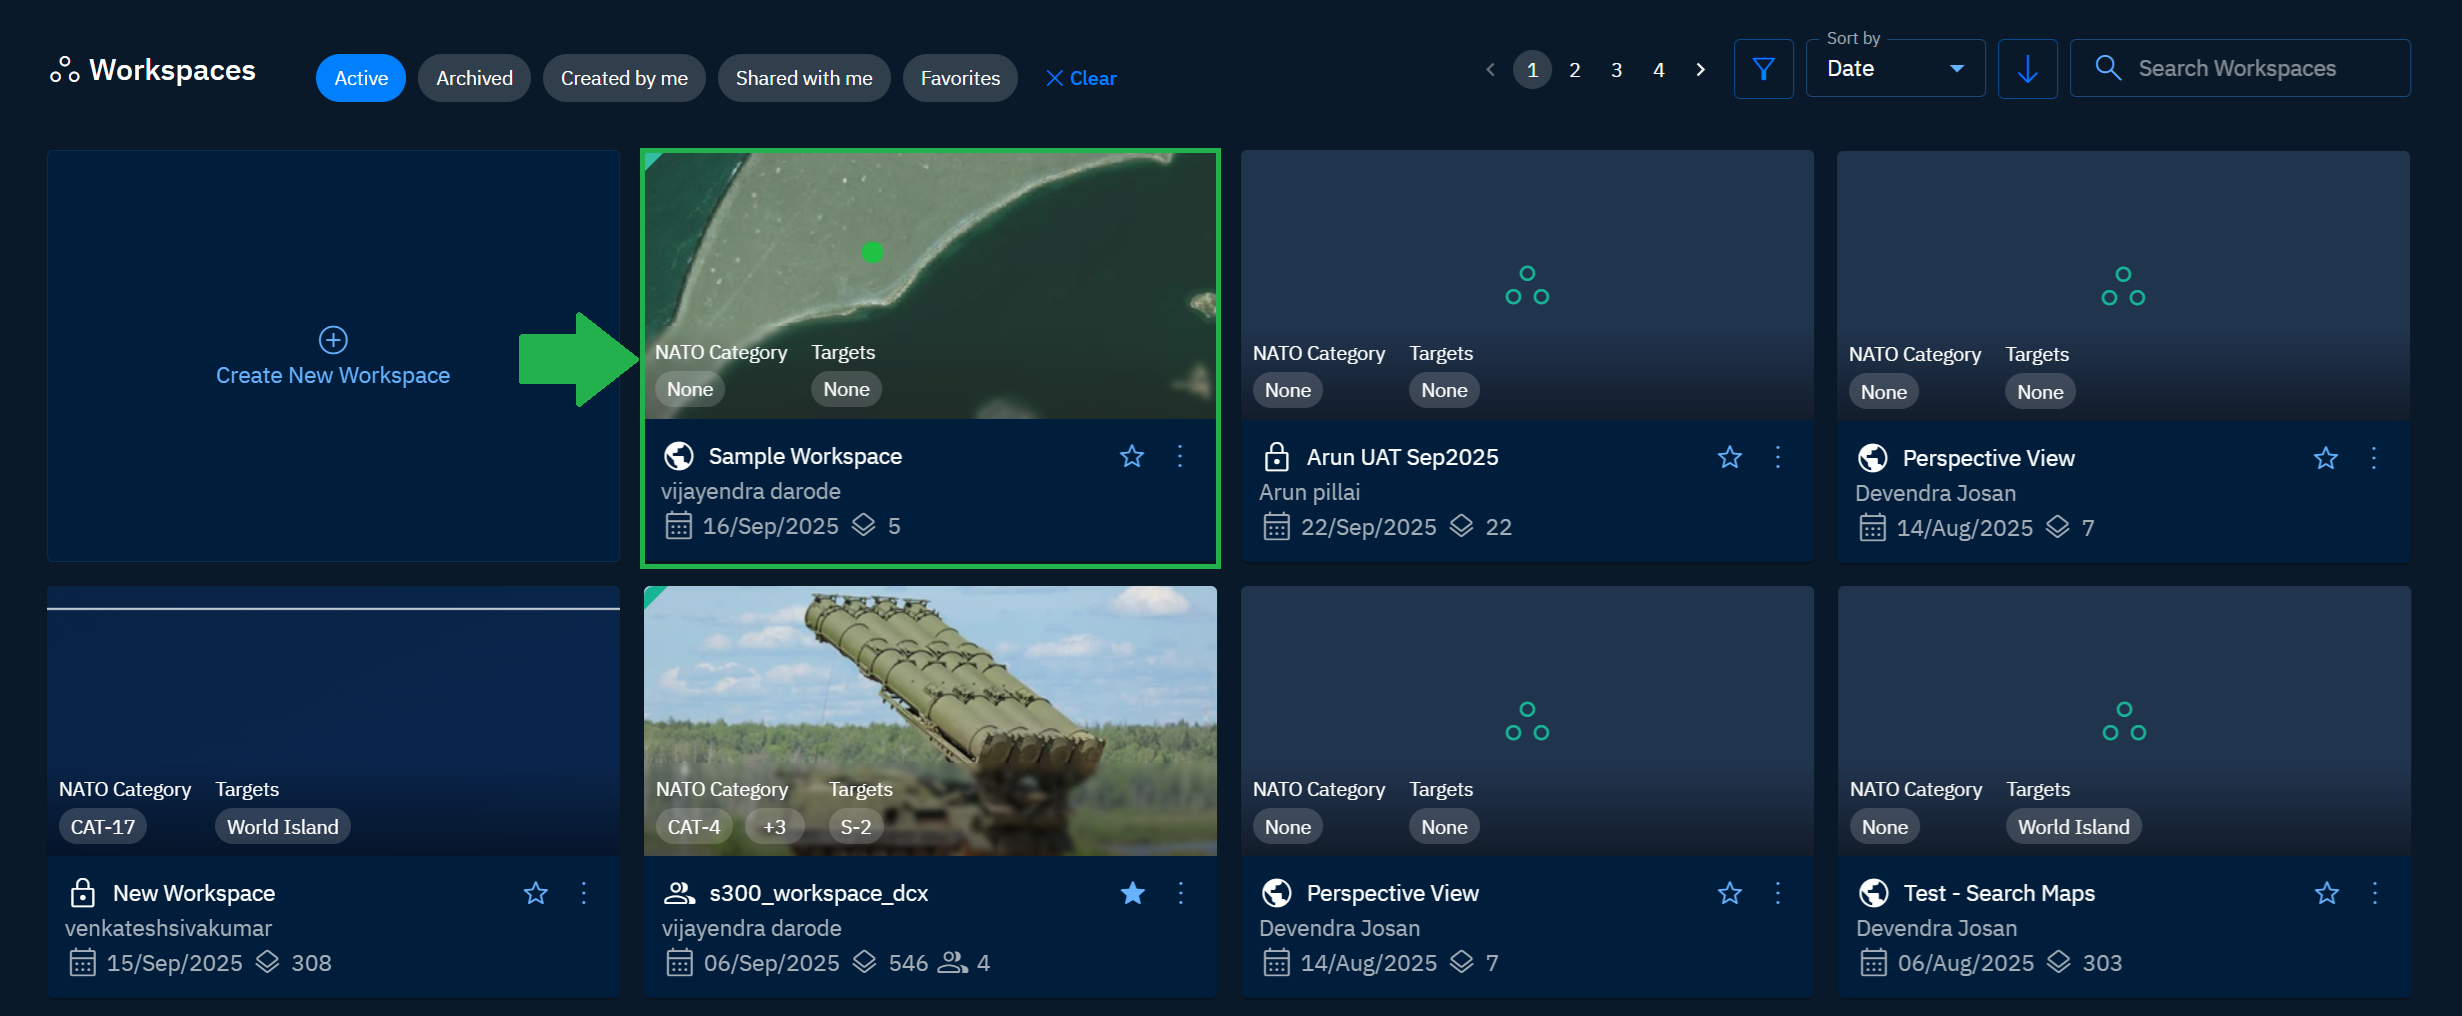The height and width of the screenshot is (1016, 2462).
Task: Jump to page 3 of workspaces
Action: [1616, 70]
